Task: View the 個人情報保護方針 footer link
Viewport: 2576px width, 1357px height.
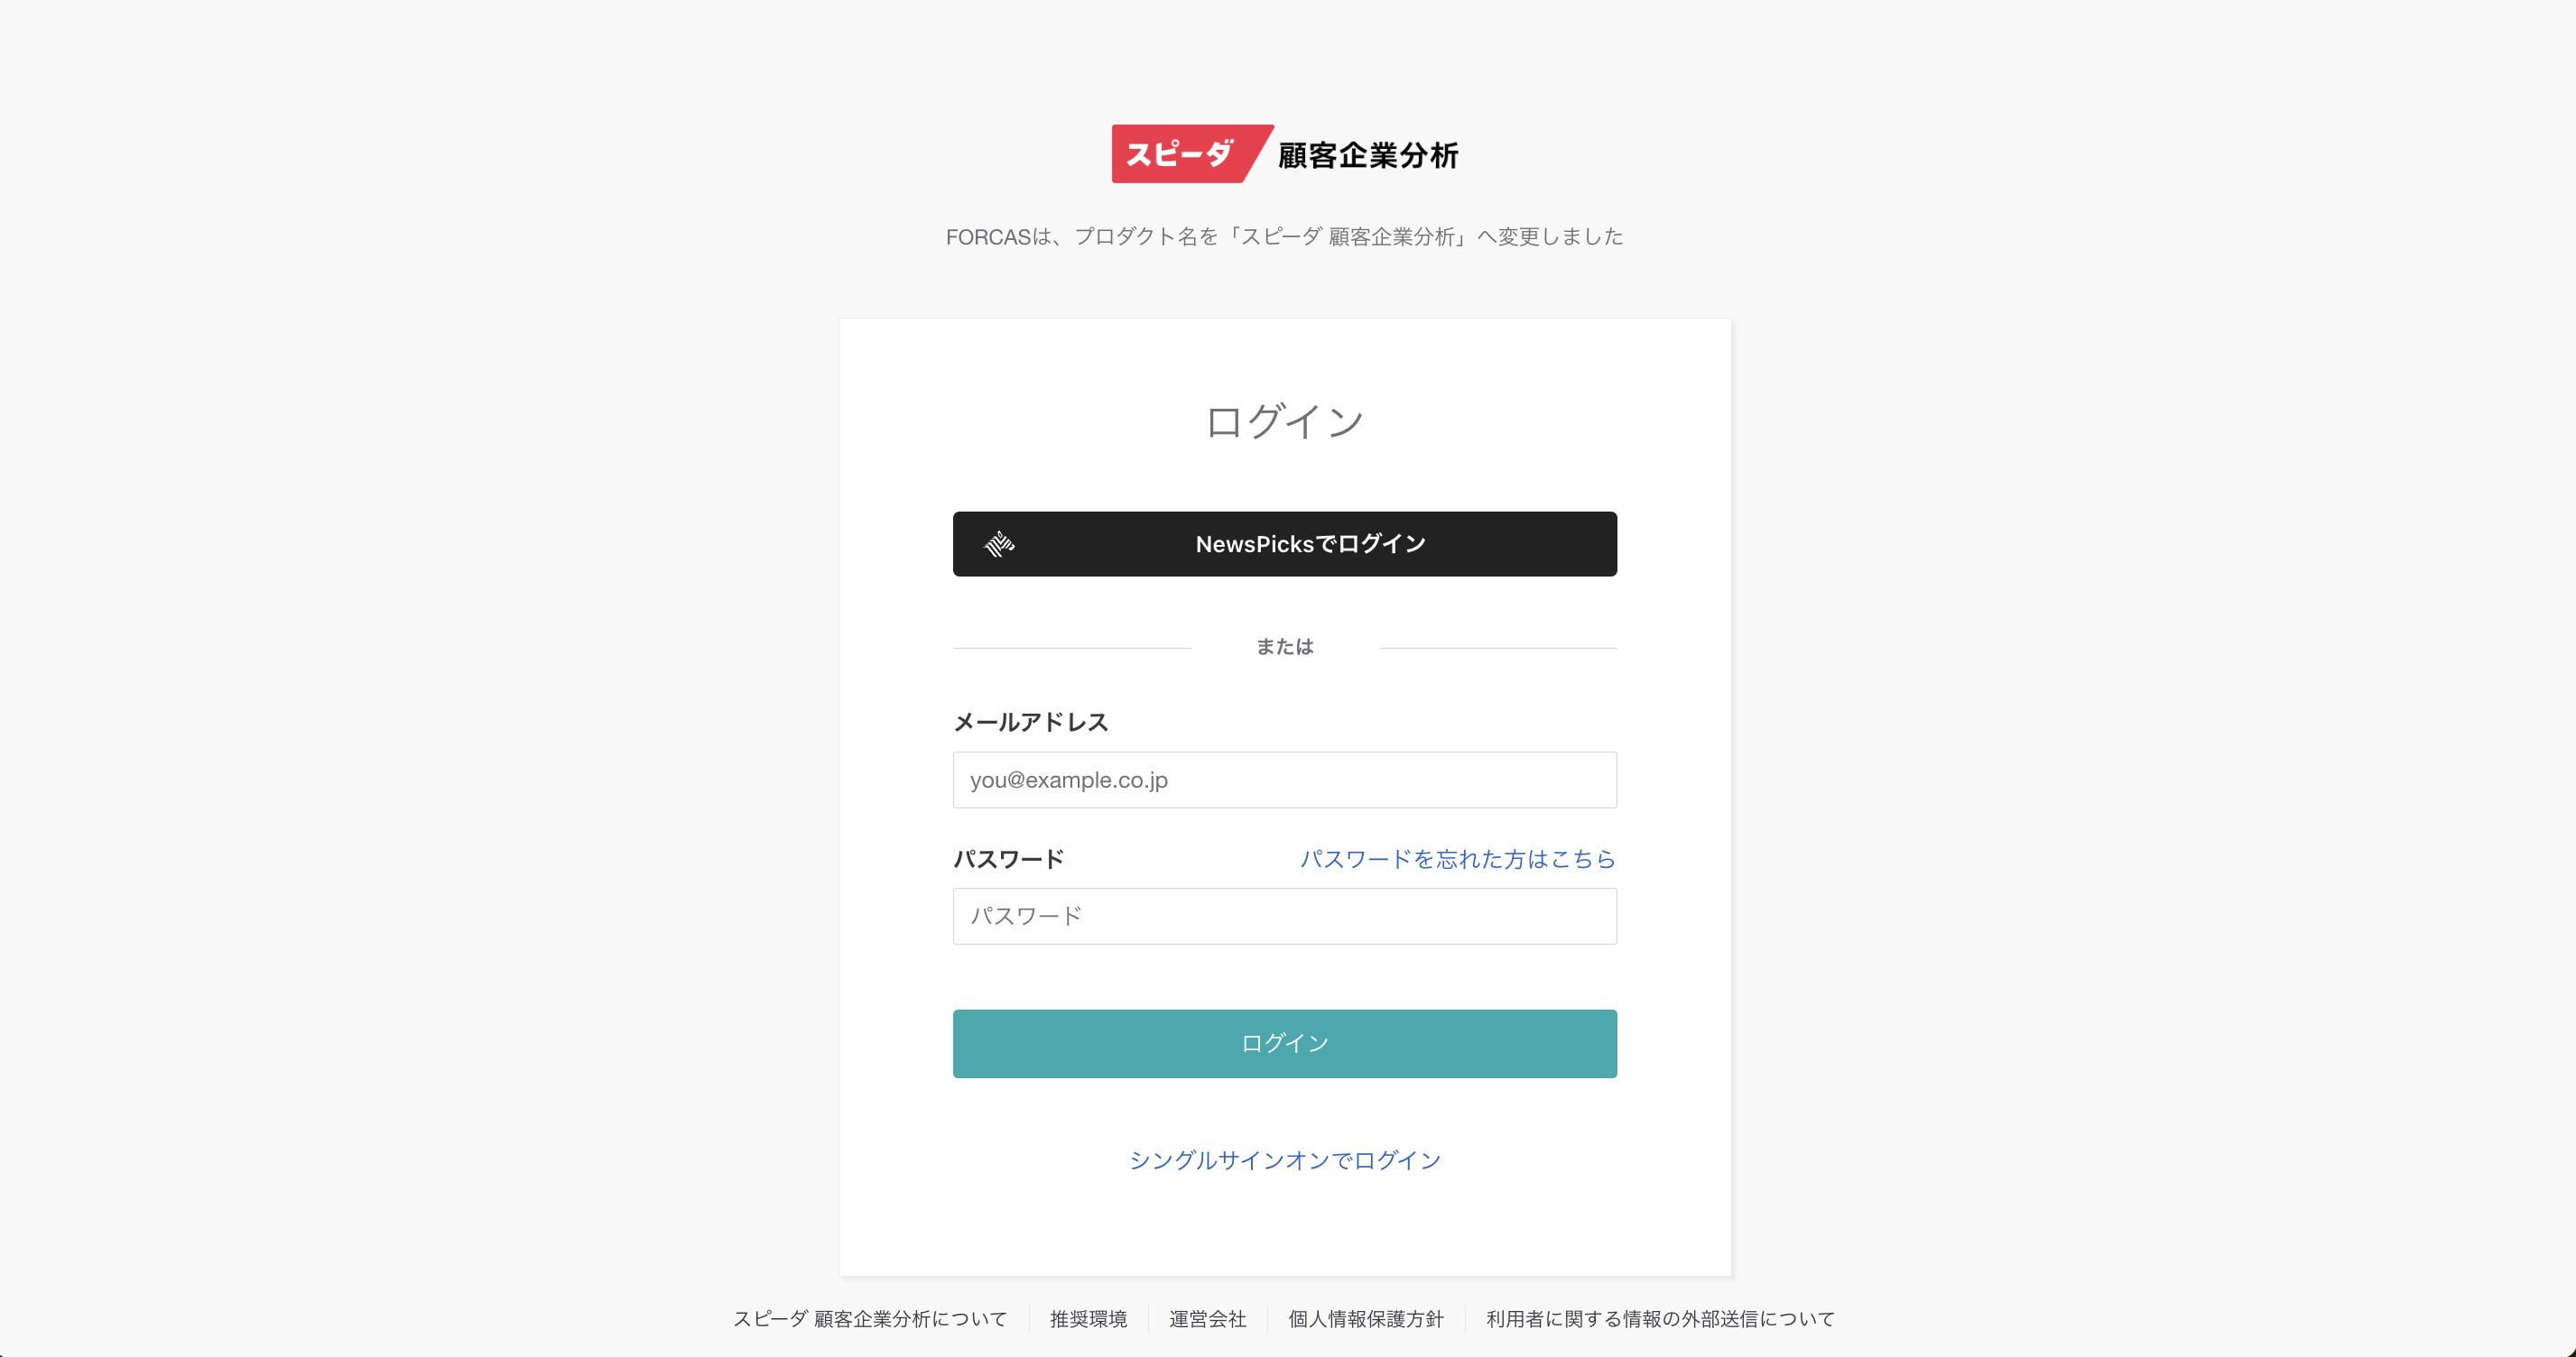Action: pyautogui.click(x=1365, y=1319)
